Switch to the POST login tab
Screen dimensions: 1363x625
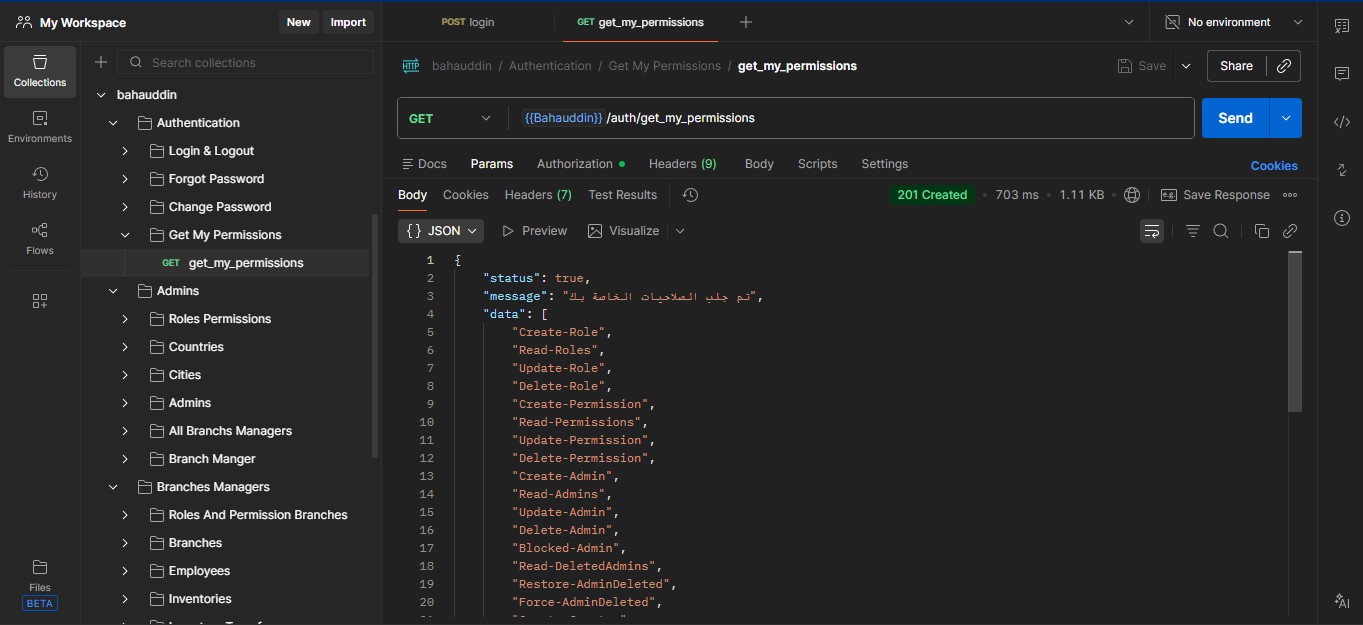coord(468,22)
